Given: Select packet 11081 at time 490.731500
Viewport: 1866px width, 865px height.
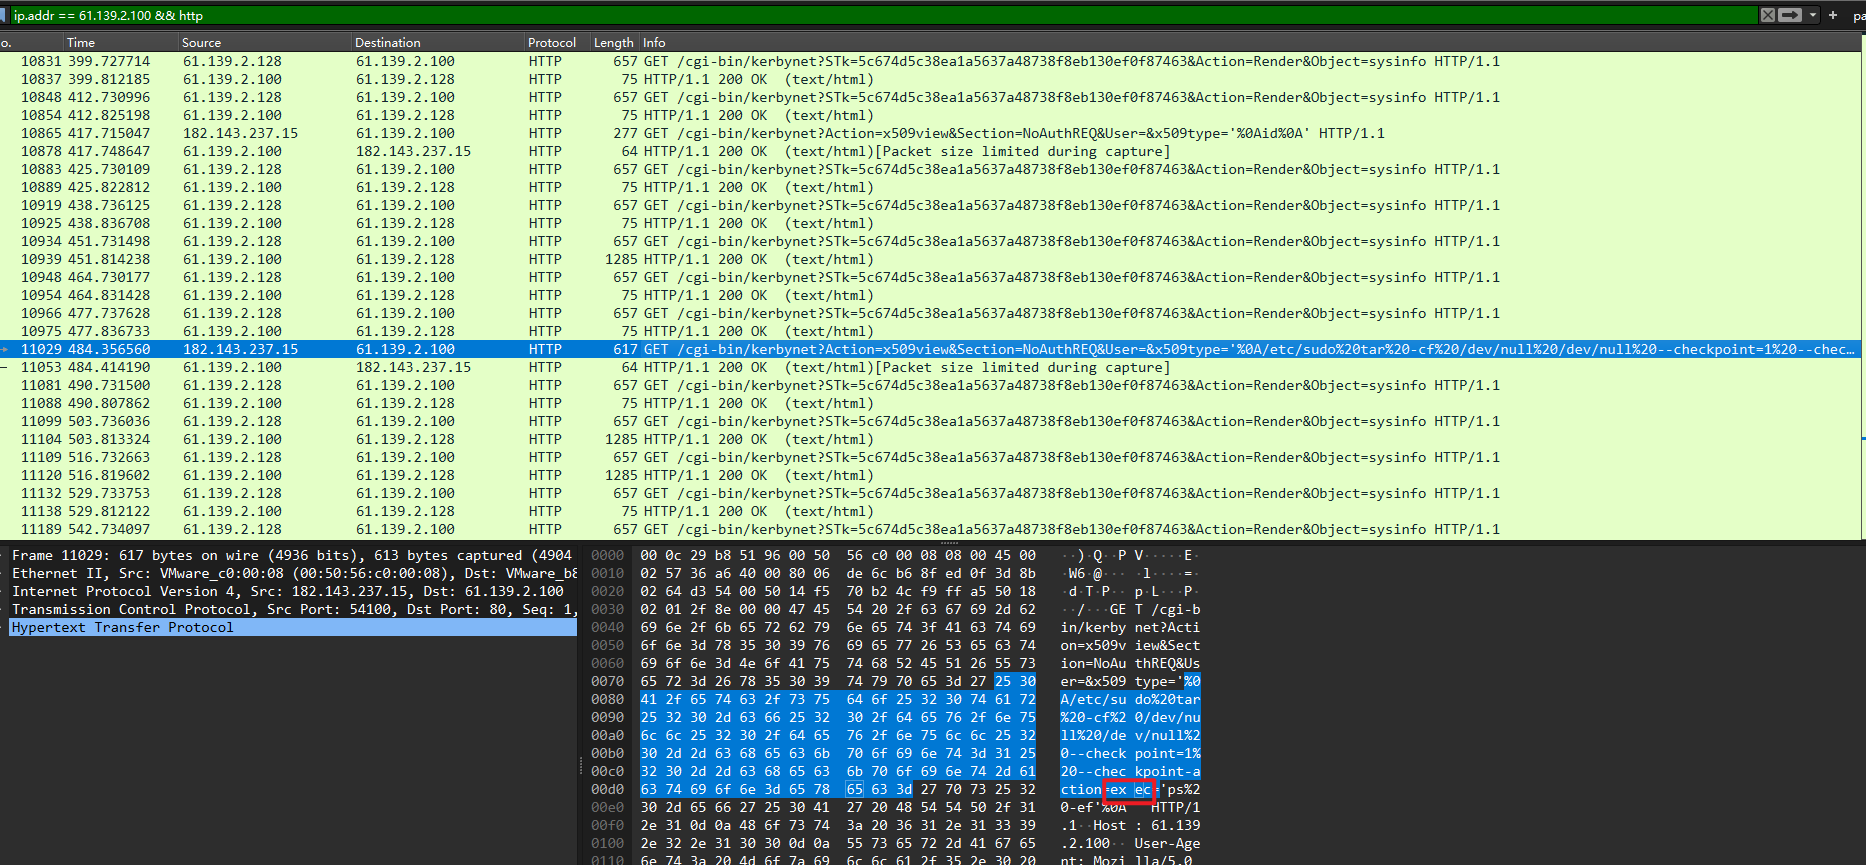Looking at the screenshot, I should [930, 385].
